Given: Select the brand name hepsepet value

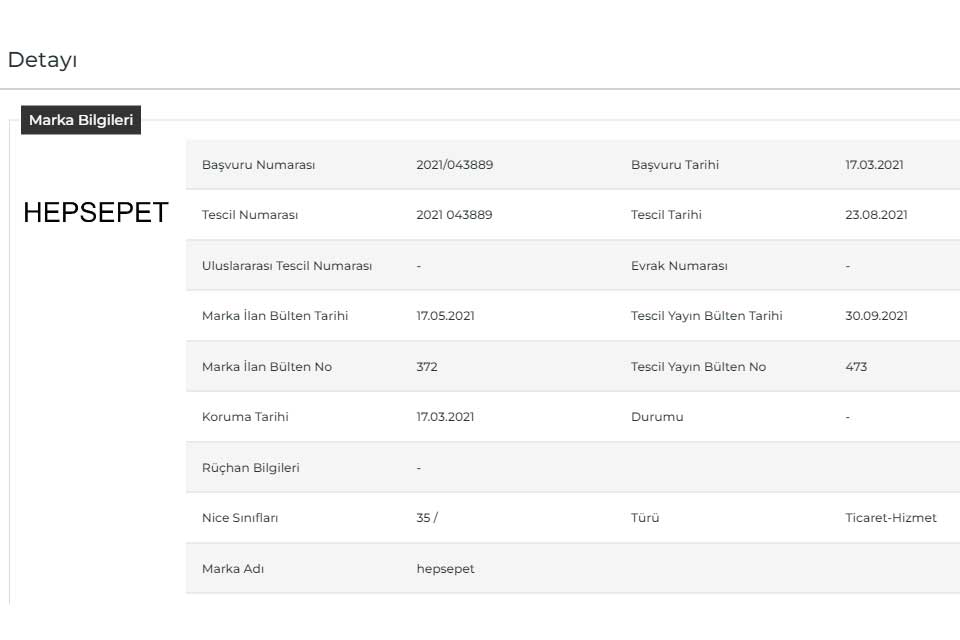Looking at the screenshot, I should (x=446, y=569).
